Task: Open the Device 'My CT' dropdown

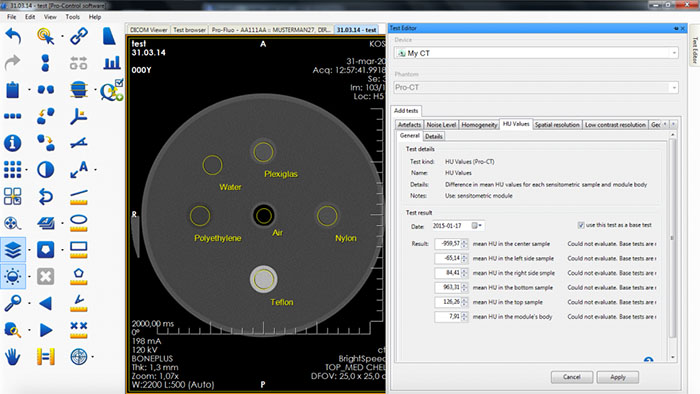Action: tap(536, 53)
